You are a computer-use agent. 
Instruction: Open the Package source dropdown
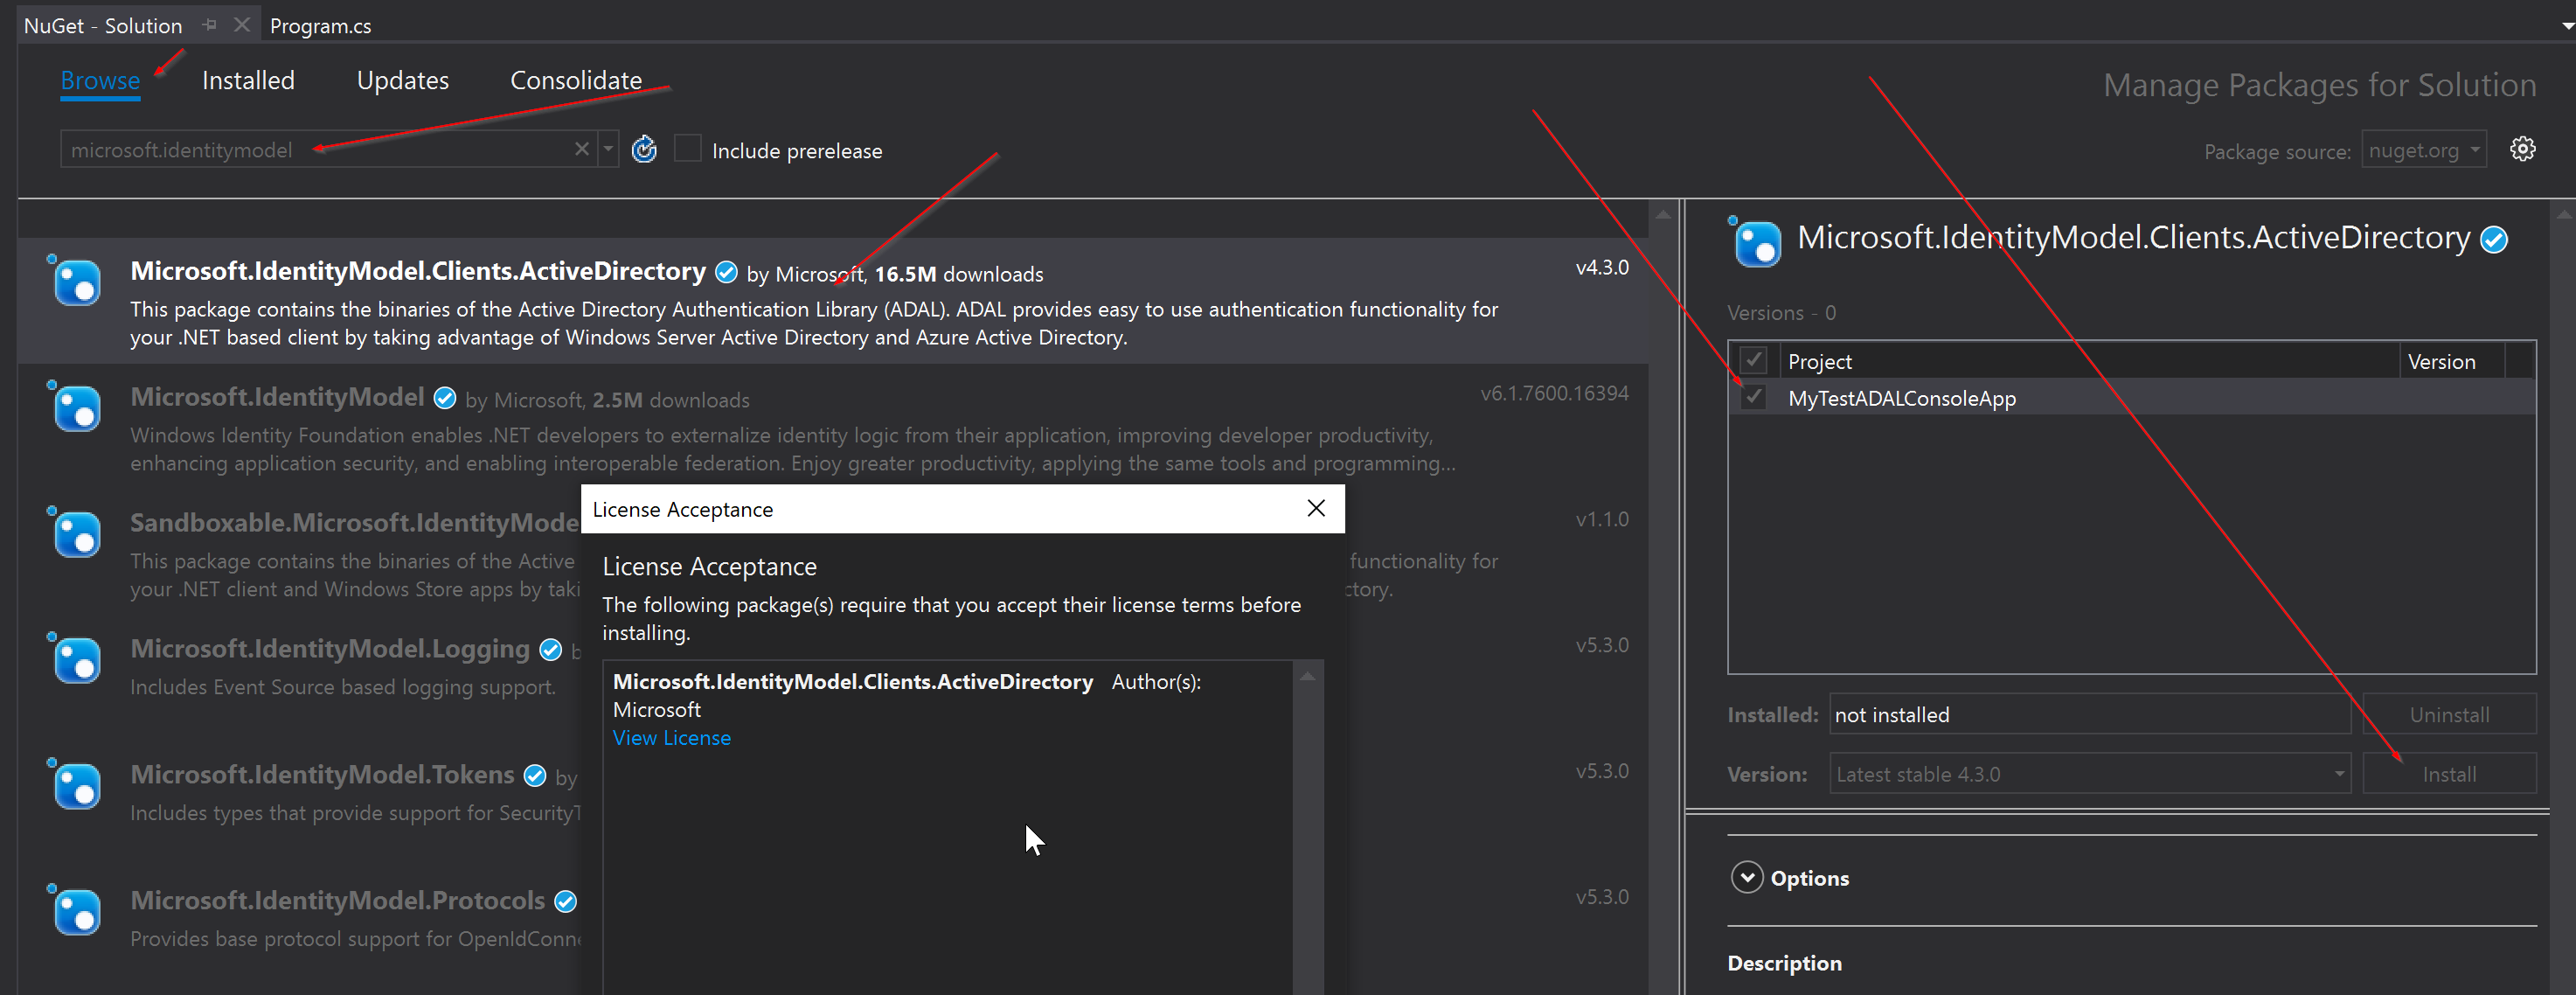[2423, 150]
